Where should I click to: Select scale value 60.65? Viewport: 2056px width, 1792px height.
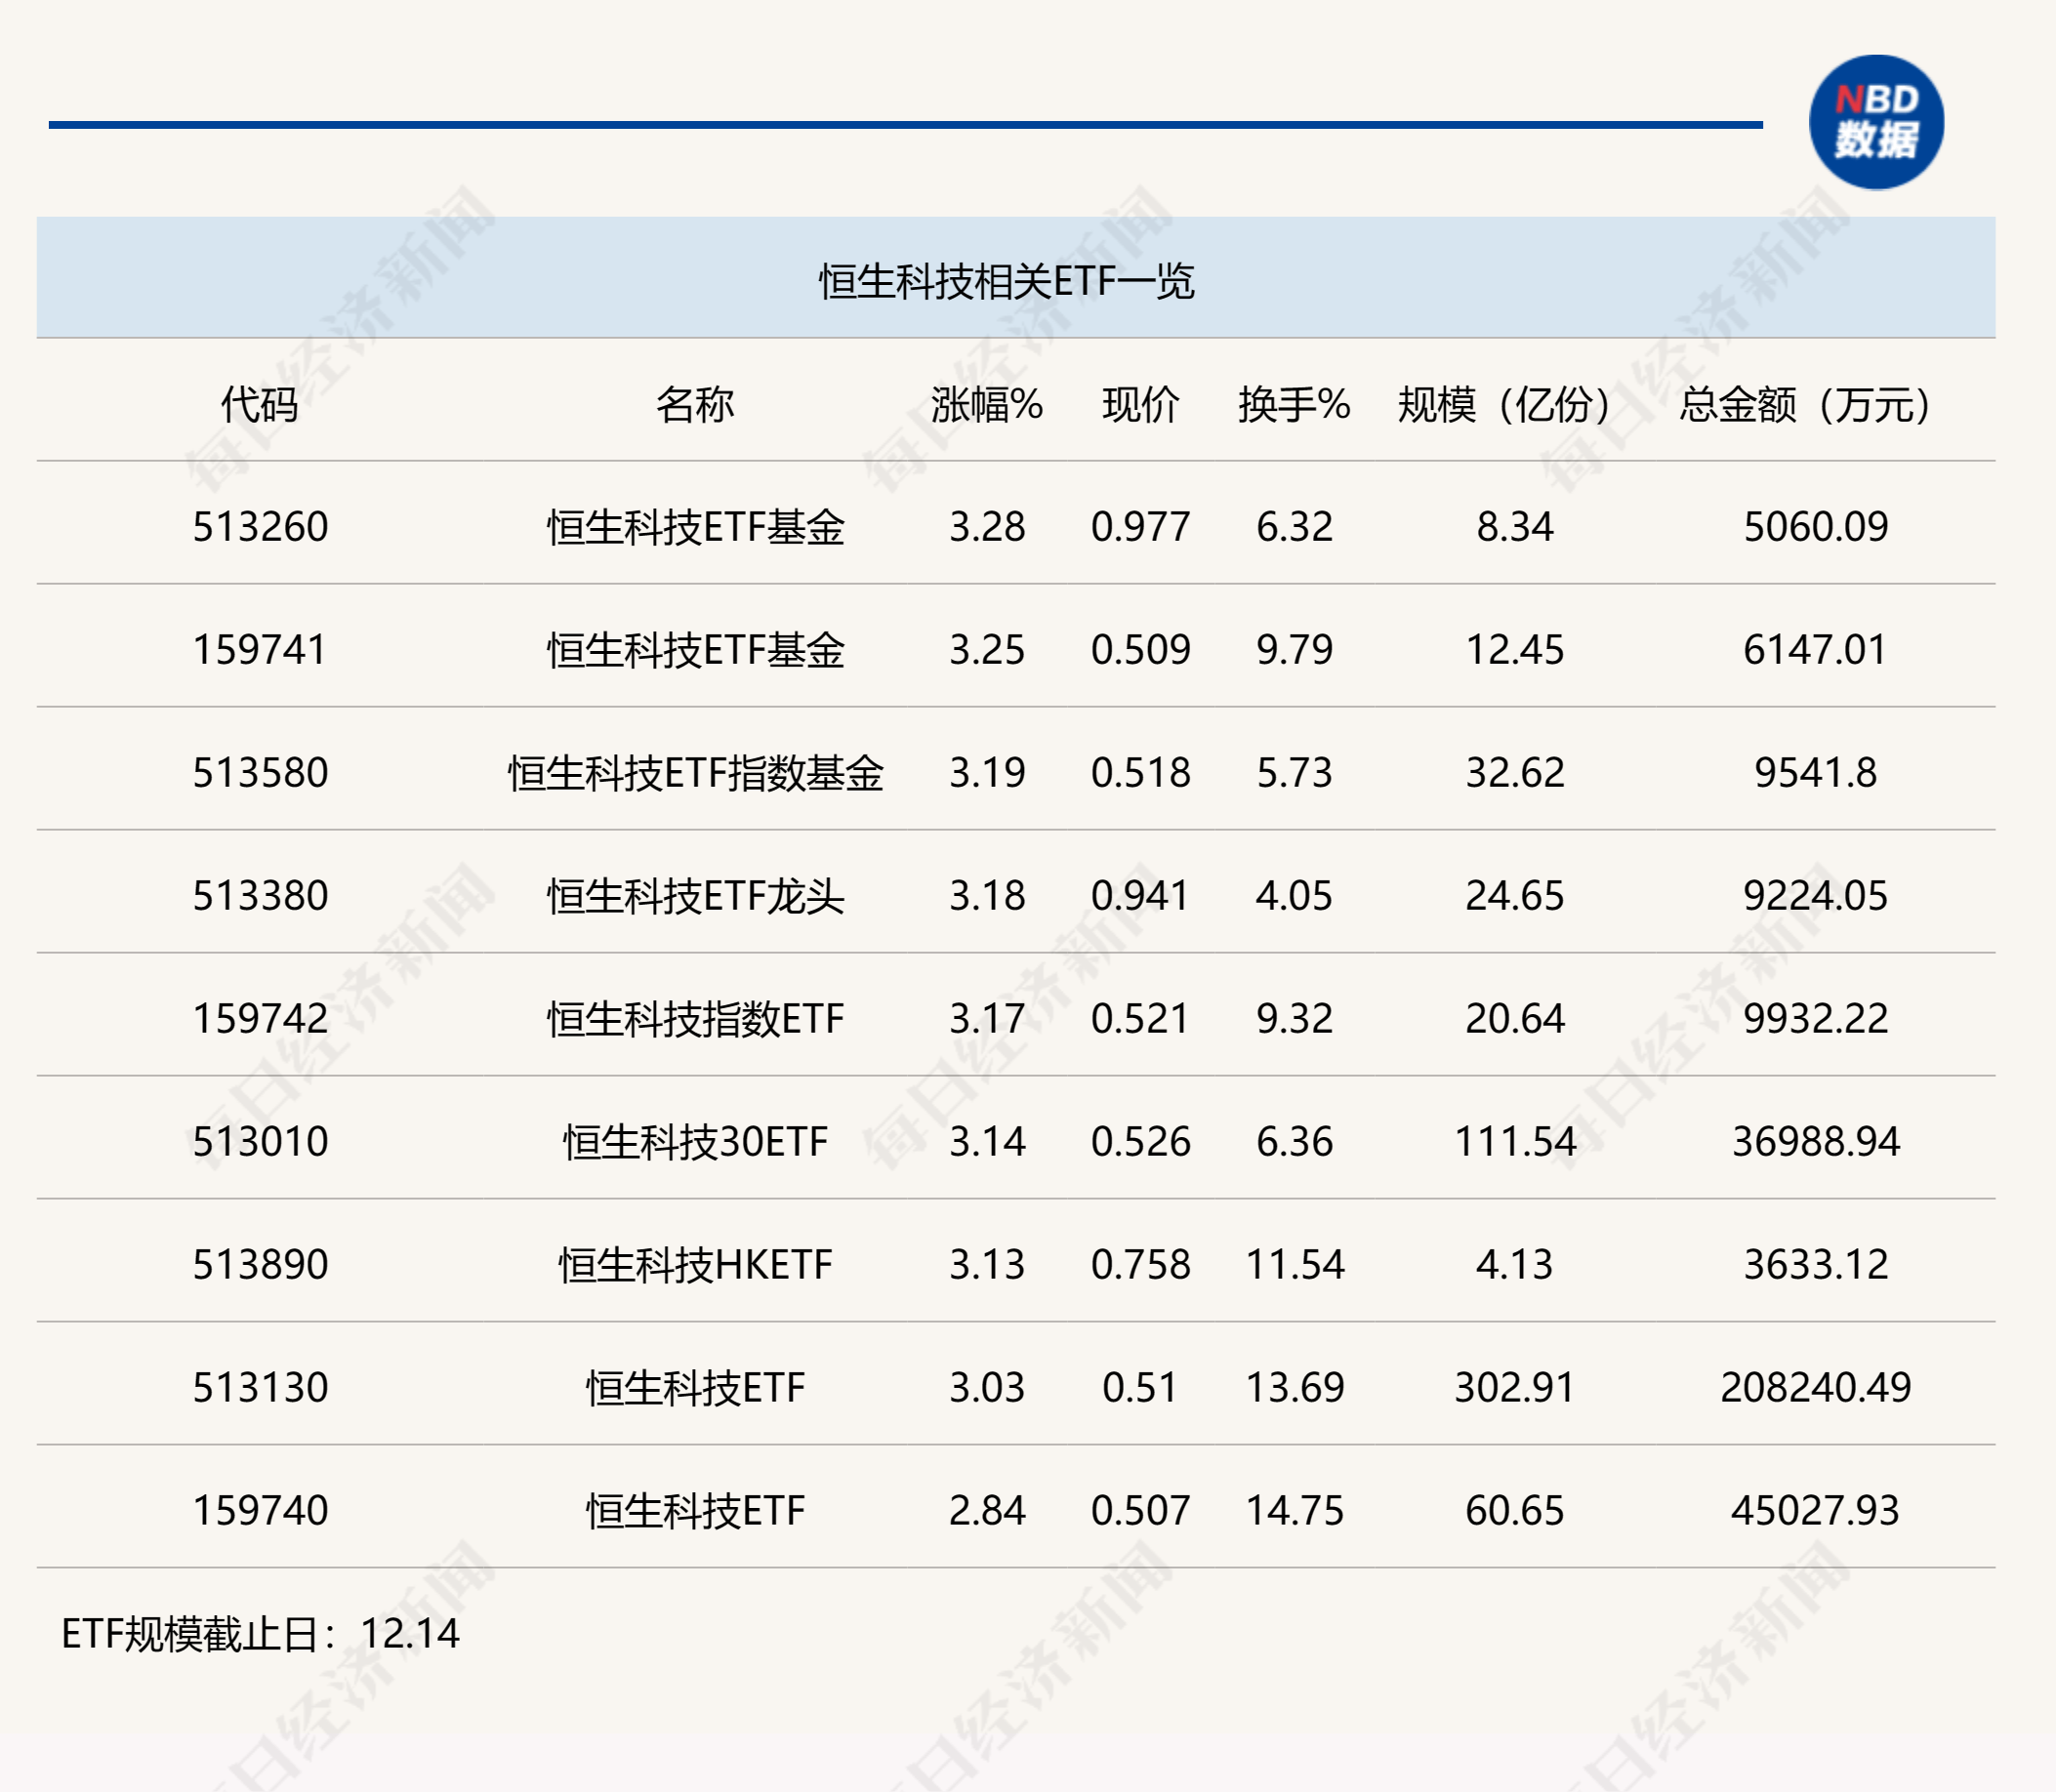[1515, 1511]
